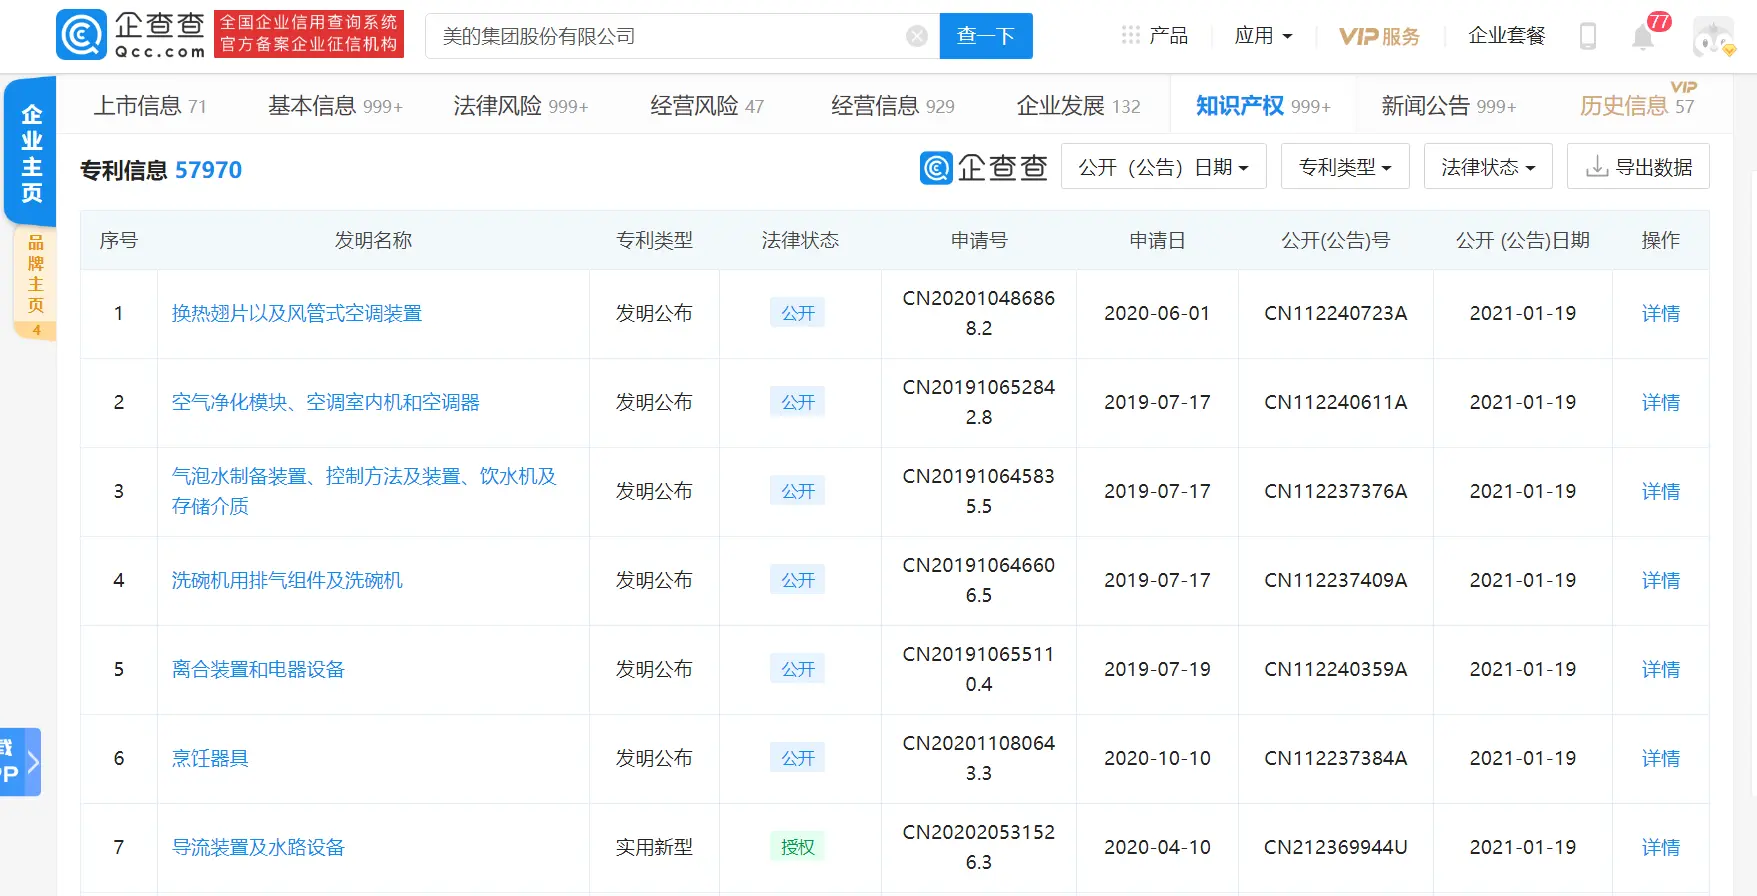Open patent 换热翅片以及风管式空调装置
The image size is (1757, 896).
[297, 313]
